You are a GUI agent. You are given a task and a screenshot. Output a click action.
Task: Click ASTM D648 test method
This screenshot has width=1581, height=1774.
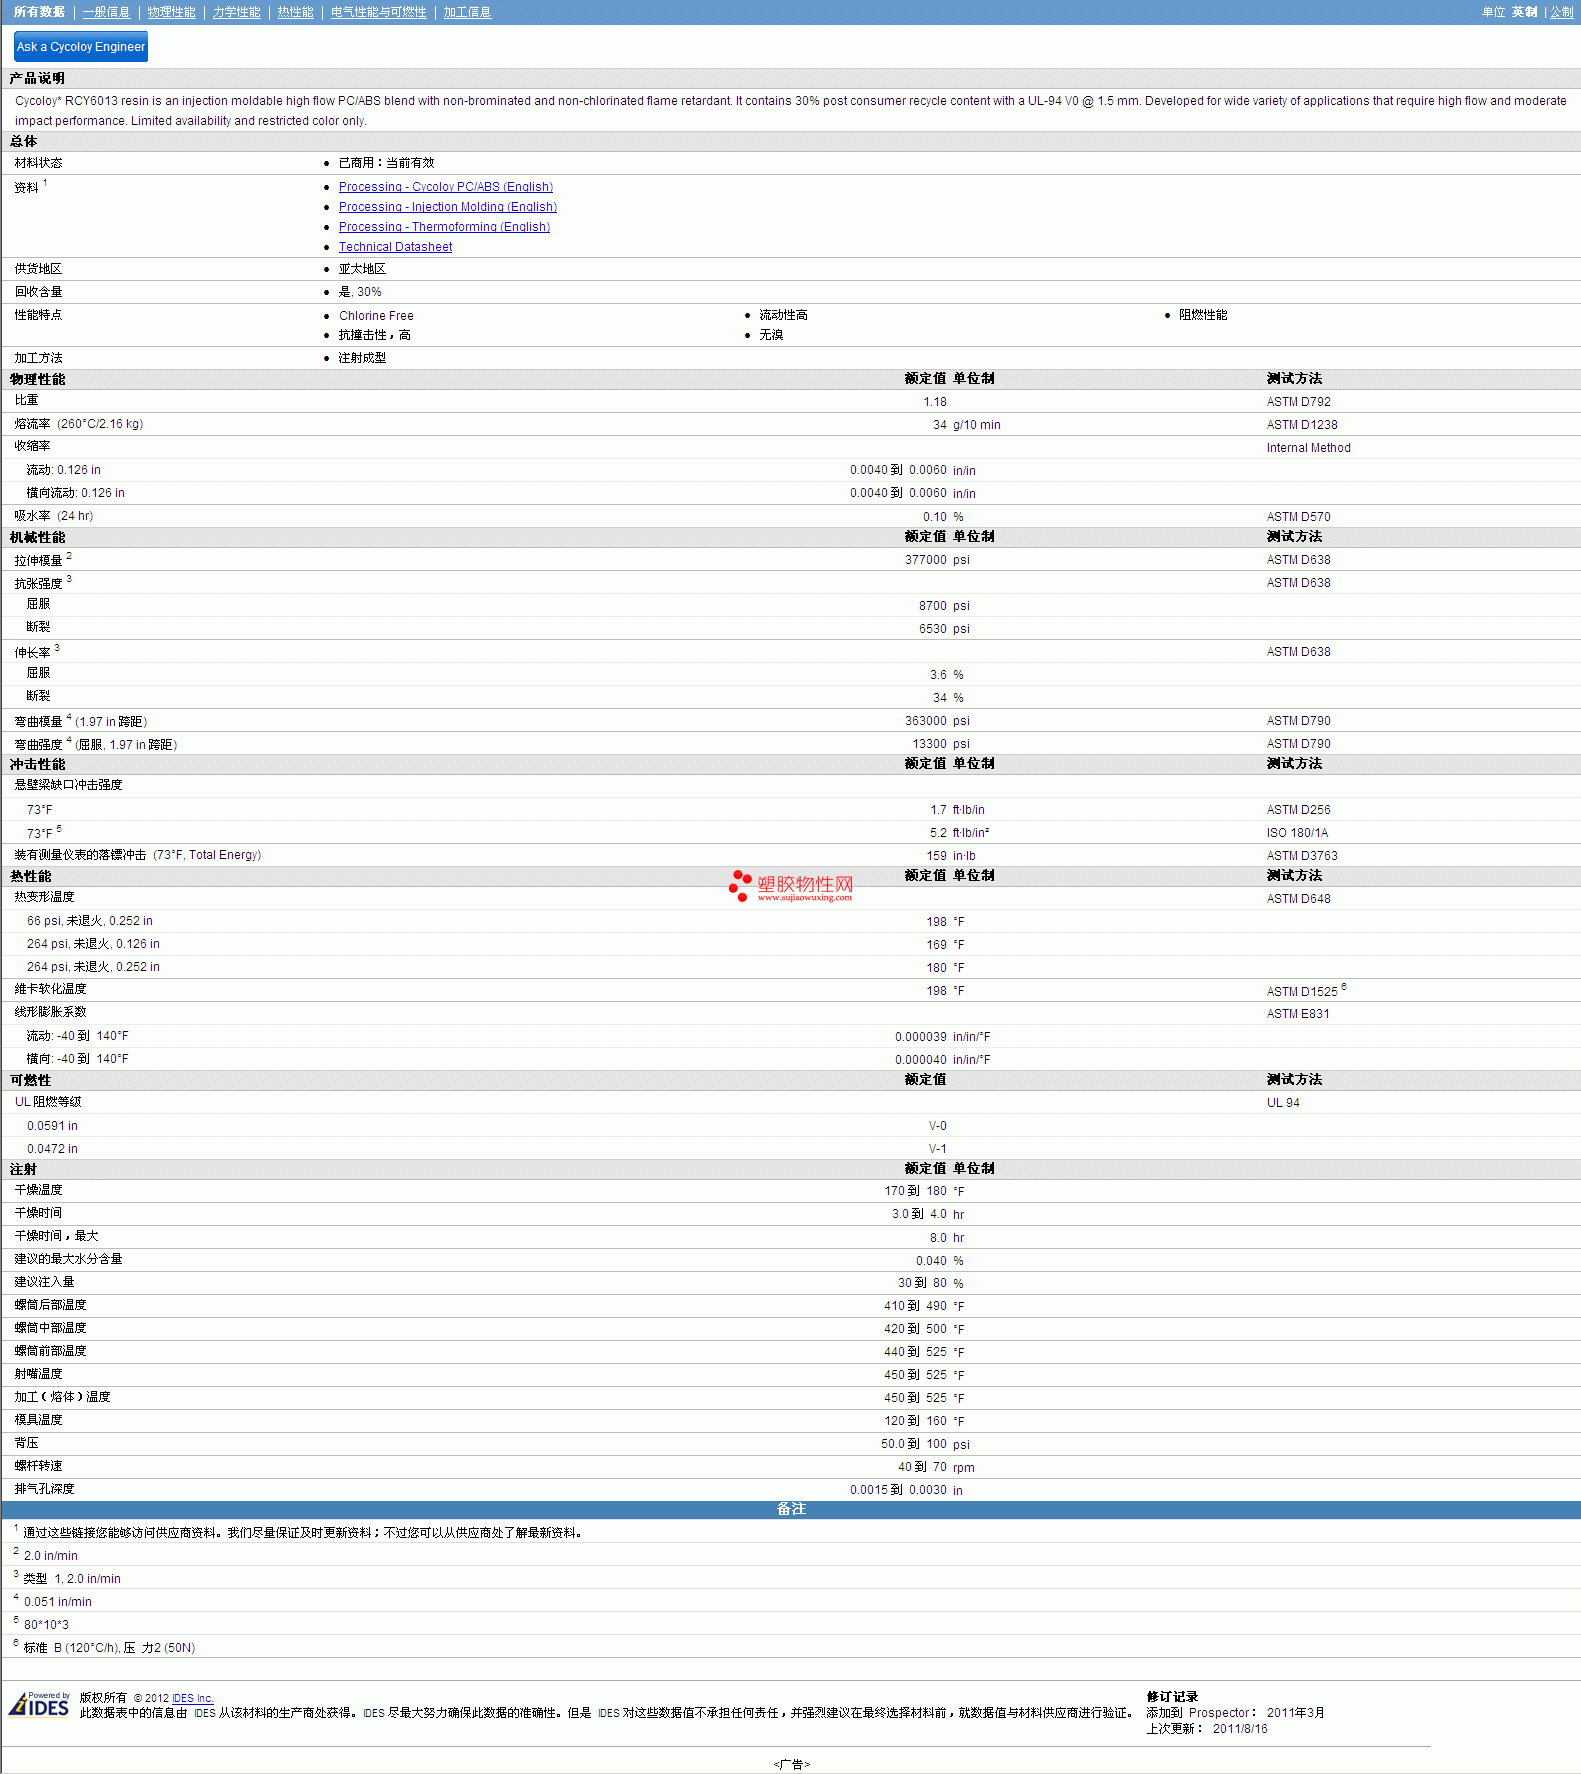[1298, 899]
